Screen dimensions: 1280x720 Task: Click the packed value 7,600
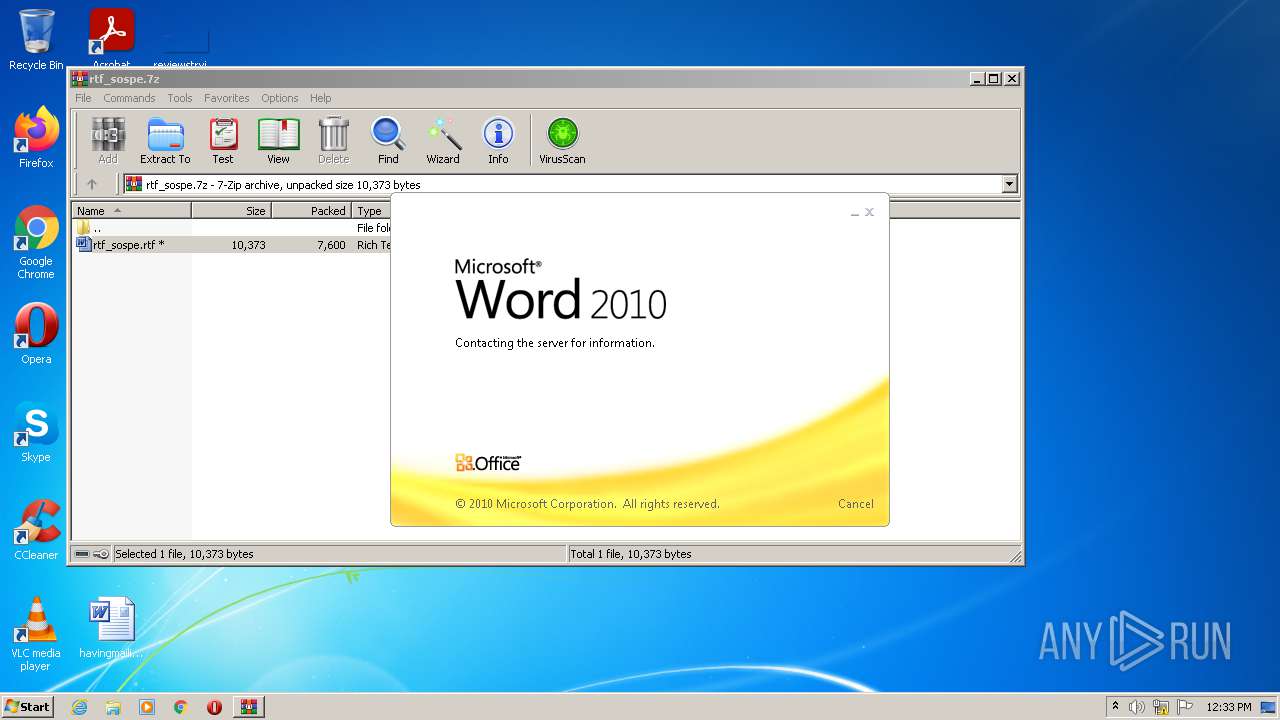click(331, 245)
